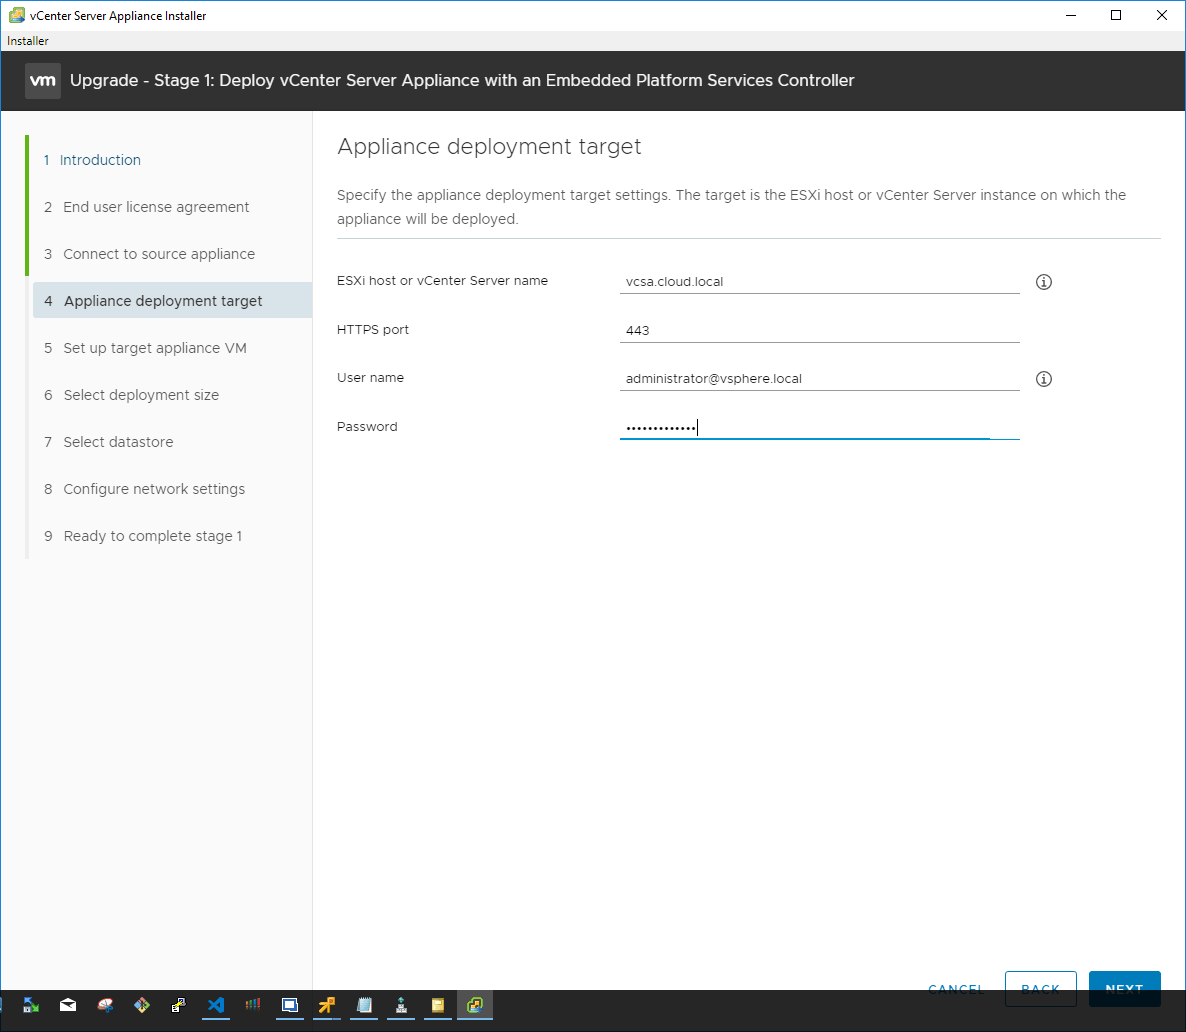Viewport: 1186px width, 1032px height.
Task: Launch Snipping Tool from taskbar
Action: [104, 1005]
